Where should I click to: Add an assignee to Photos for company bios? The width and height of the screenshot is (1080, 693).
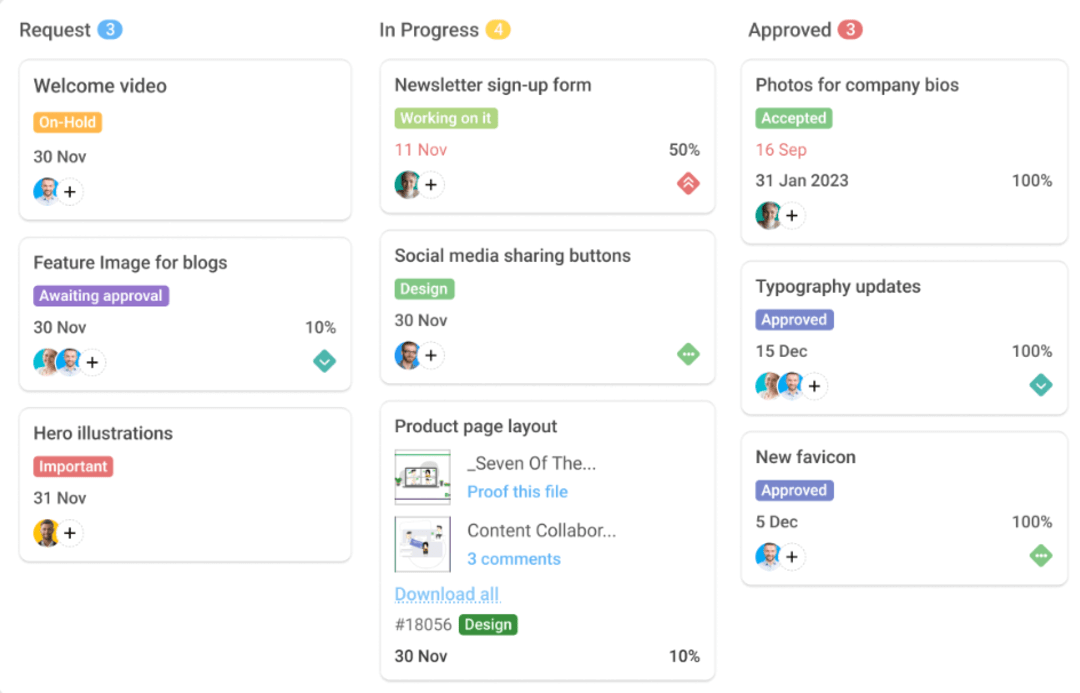(792, 216)
